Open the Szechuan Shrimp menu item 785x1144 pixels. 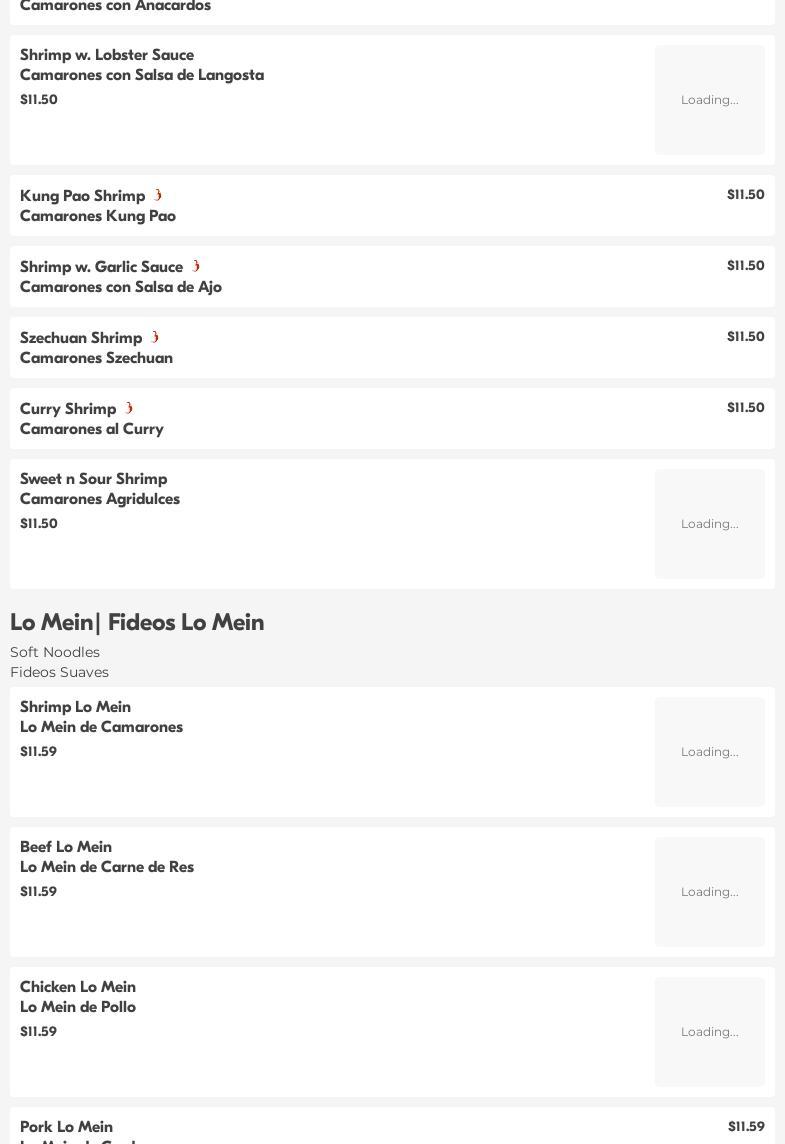[x=81, y=338]
